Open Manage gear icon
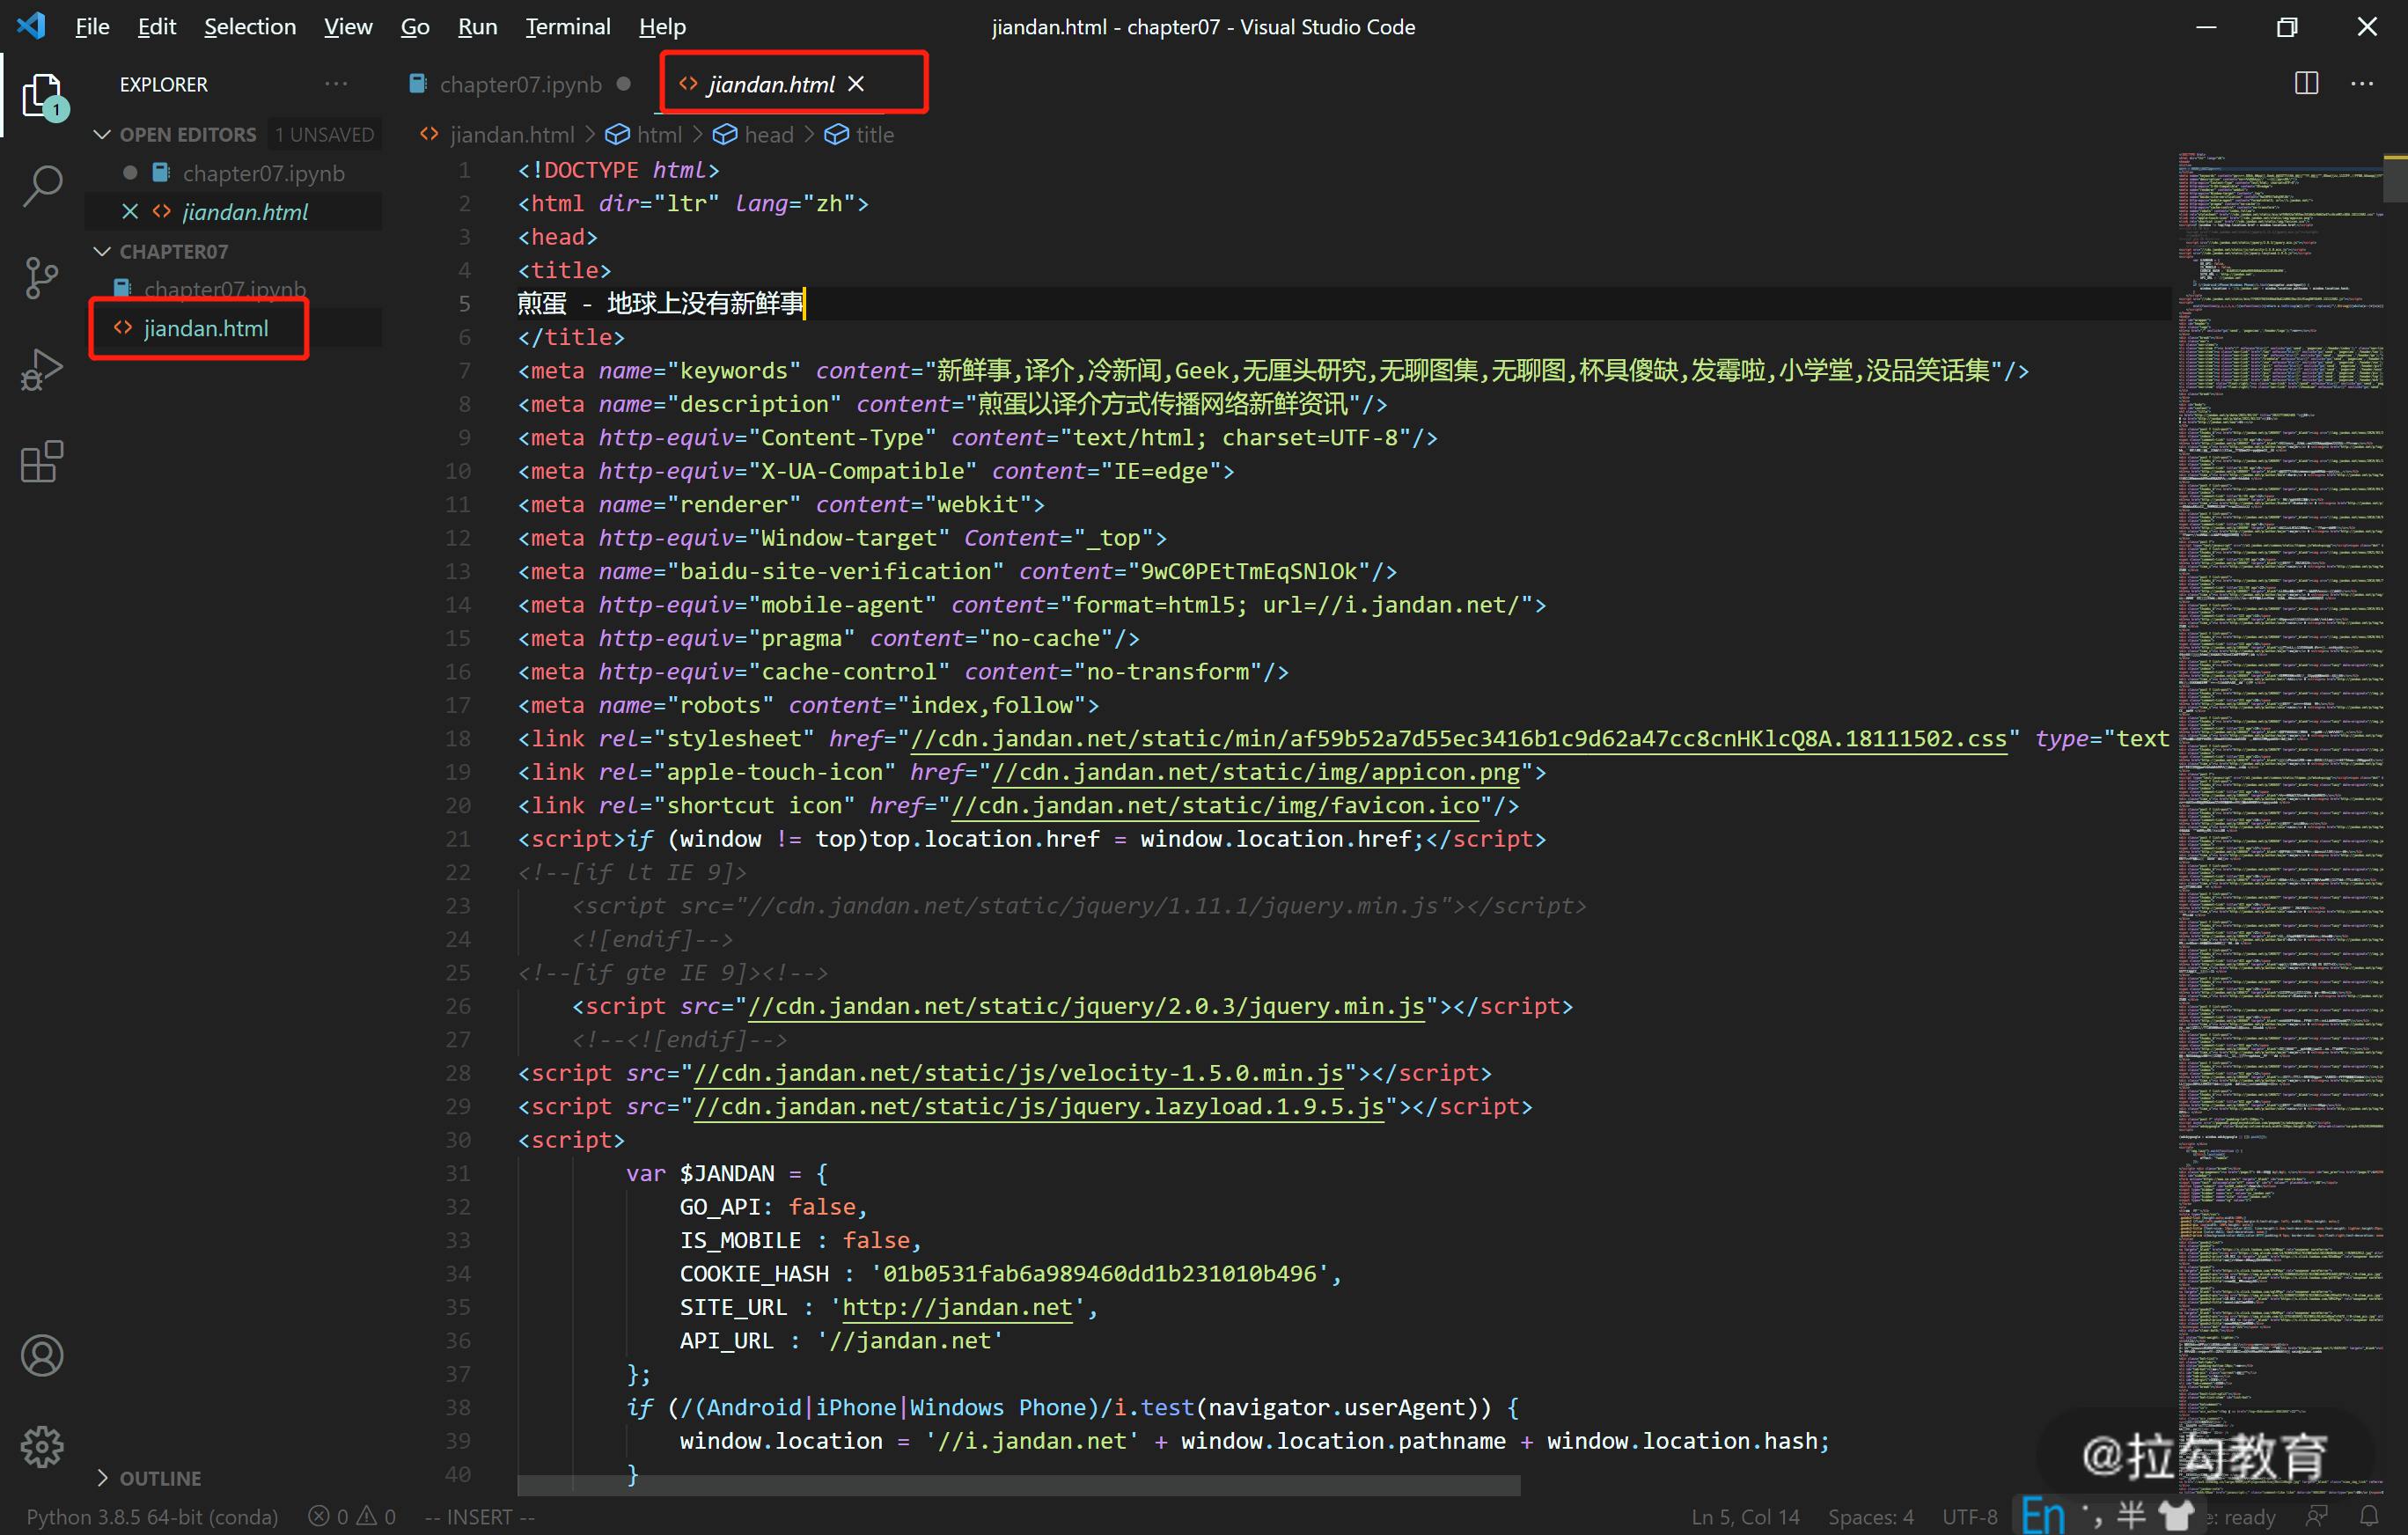2408x1535 pixels. click(x=42, y=1446)
